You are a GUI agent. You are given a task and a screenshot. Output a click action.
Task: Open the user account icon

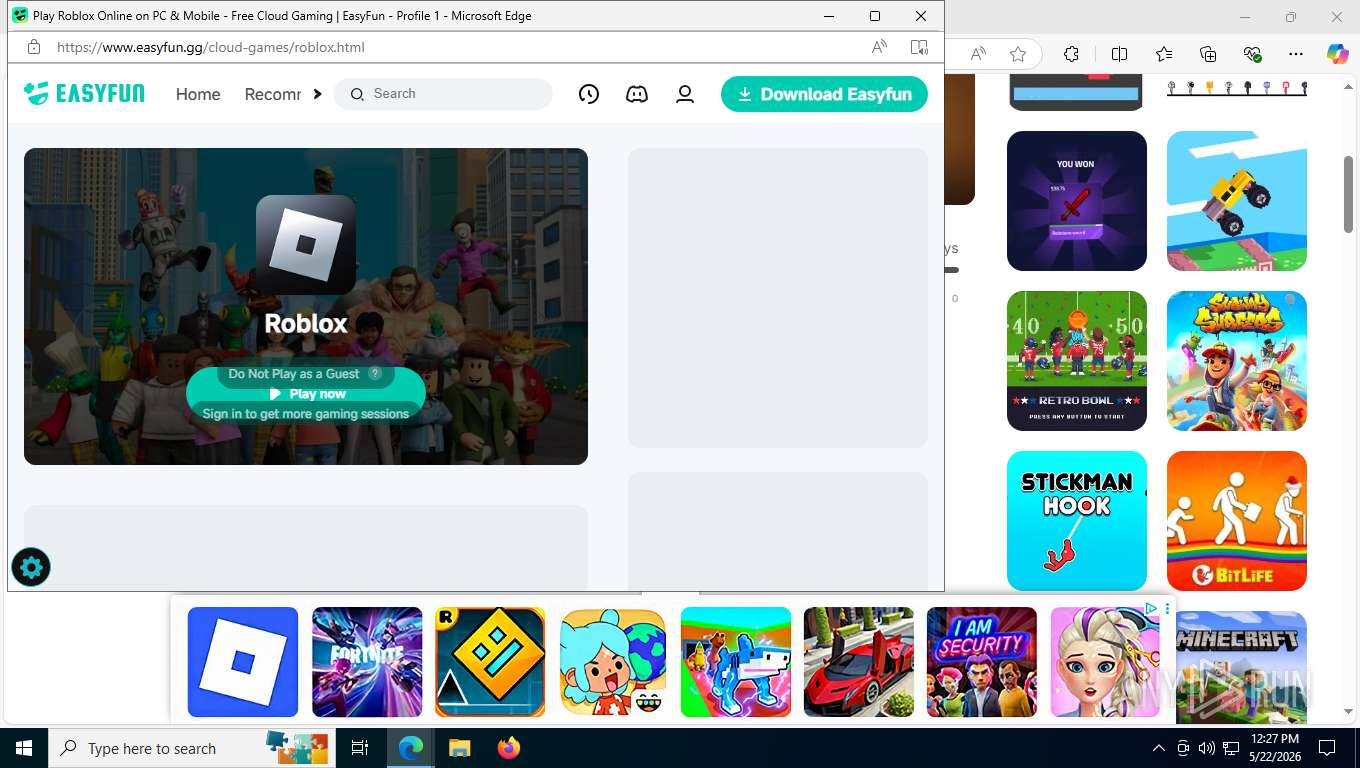685,94
